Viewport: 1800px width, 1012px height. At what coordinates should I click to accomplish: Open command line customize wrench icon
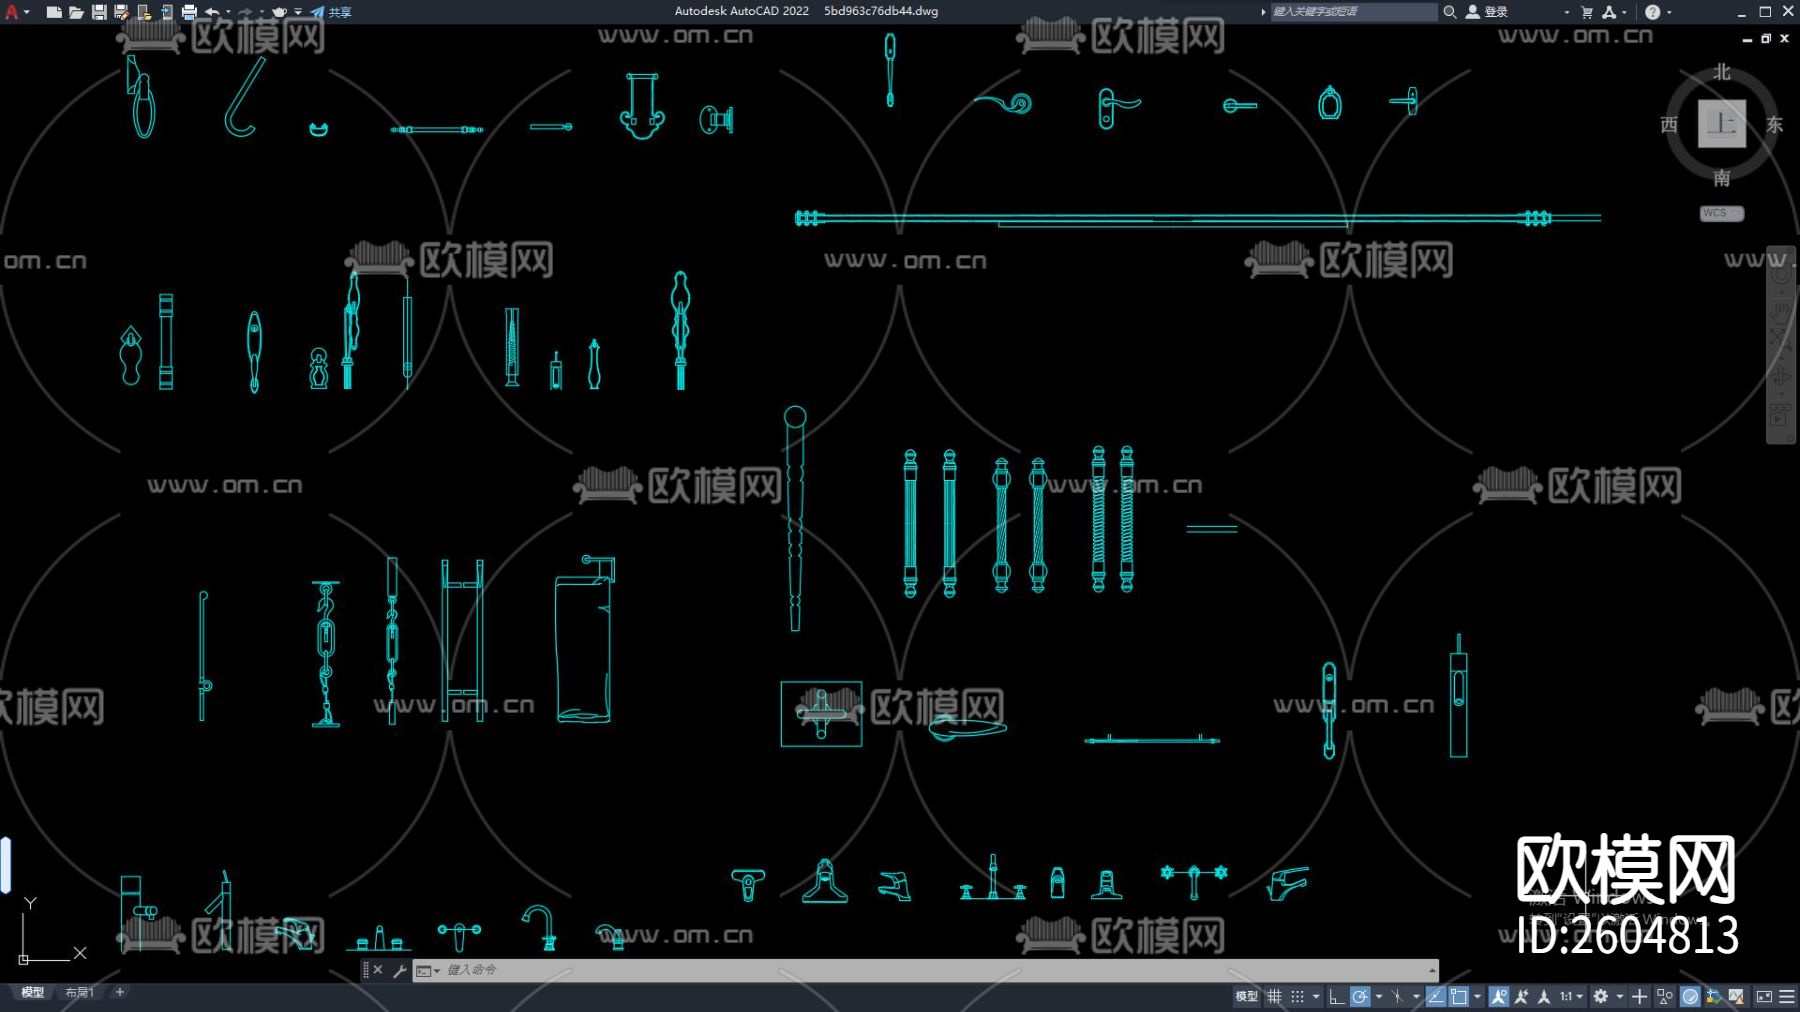coord(399,970)
